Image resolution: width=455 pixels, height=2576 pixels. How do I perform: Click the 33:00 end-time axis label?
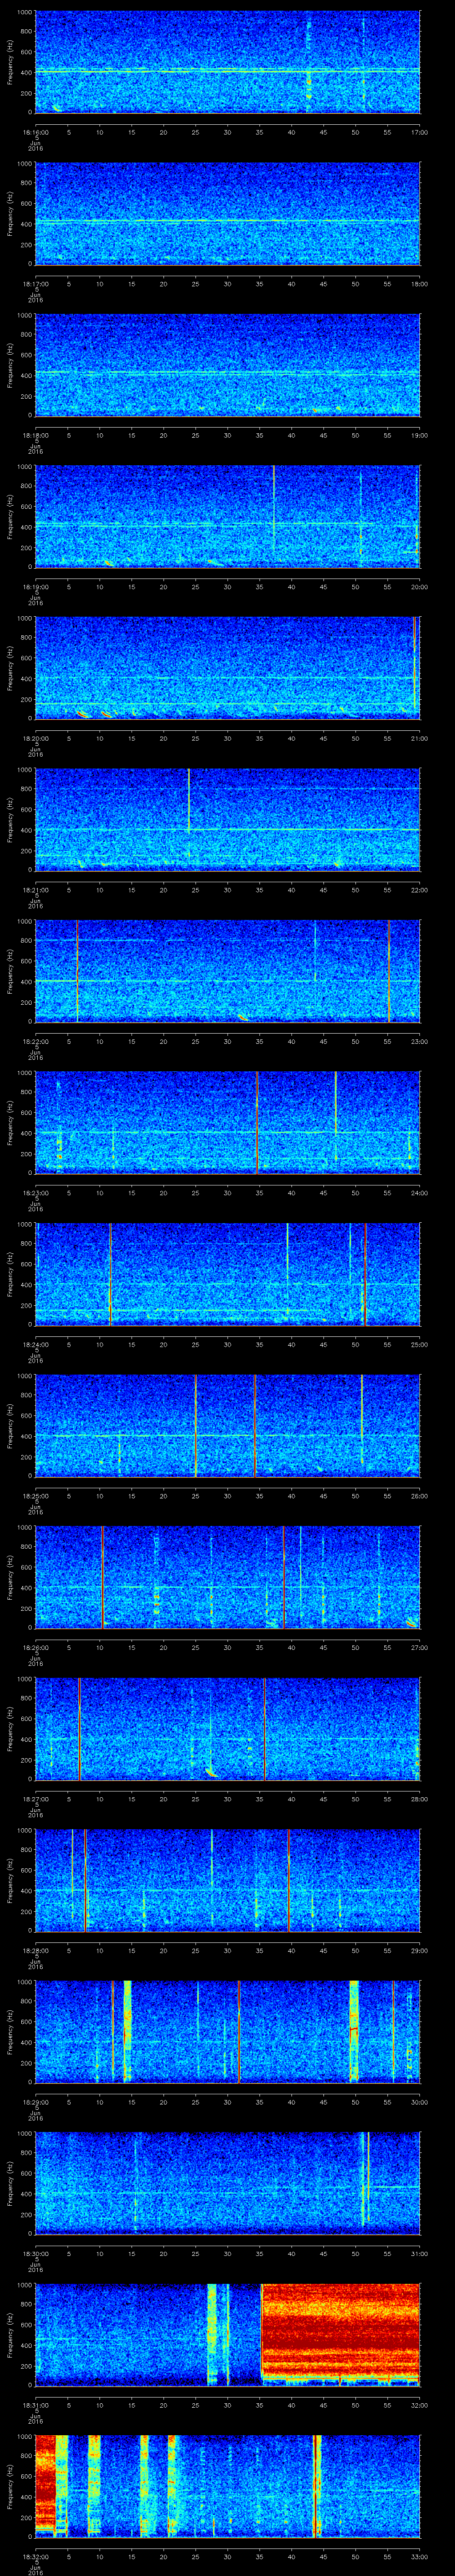tap(420, 2556)
